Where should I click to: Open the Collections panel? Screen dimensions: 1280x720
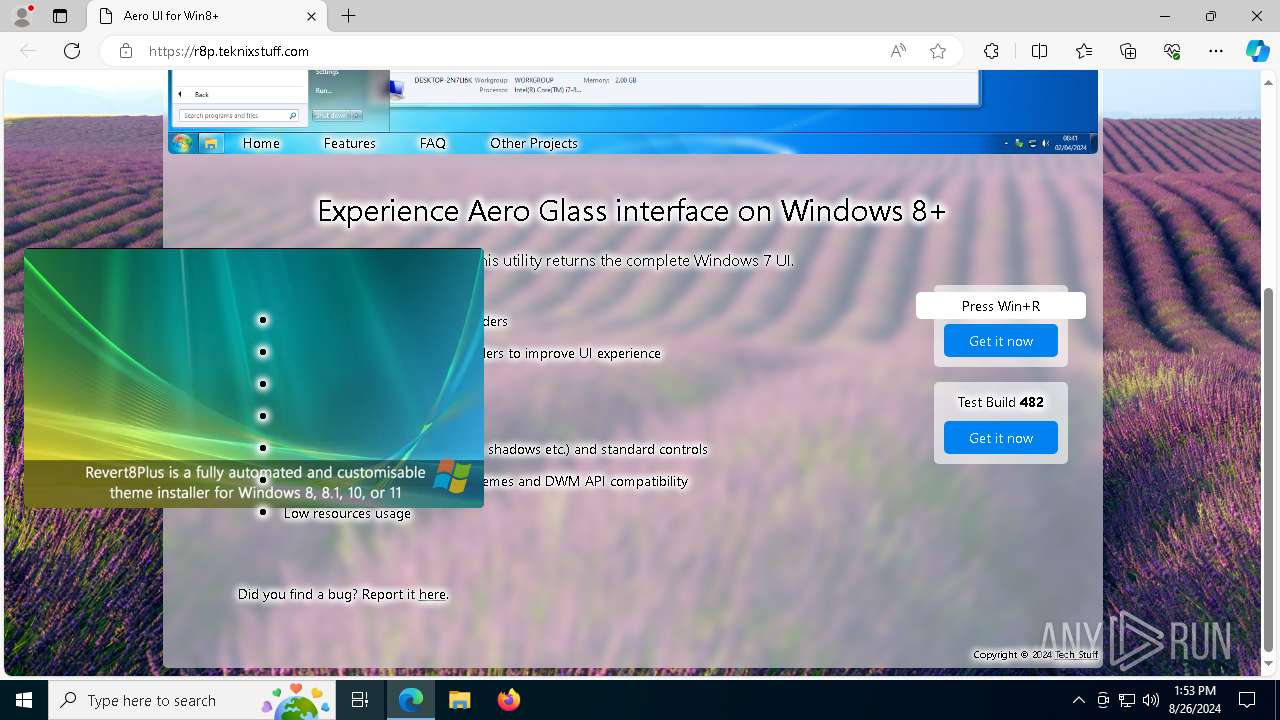(1128, 51)
